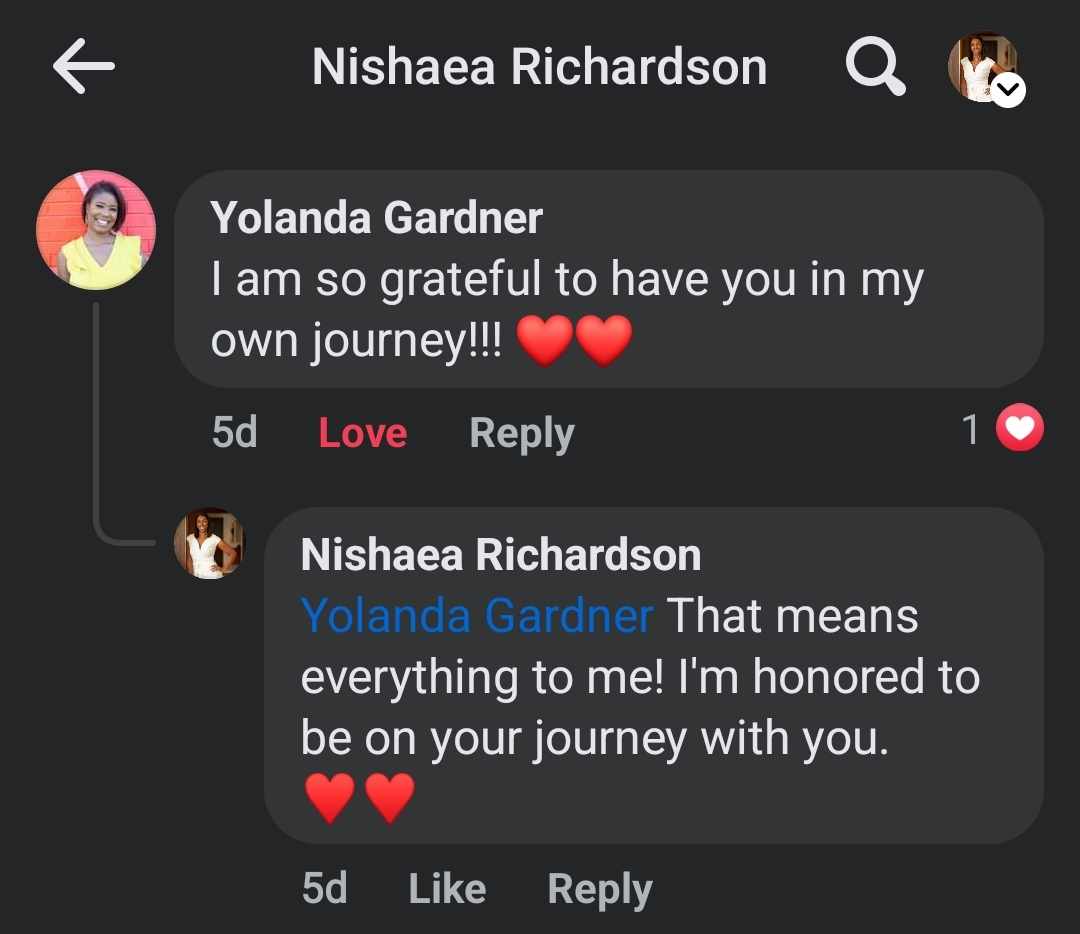Tap the profile picture in the header
The height and width of the screenshot is (934, 1080).
[980, 66]
